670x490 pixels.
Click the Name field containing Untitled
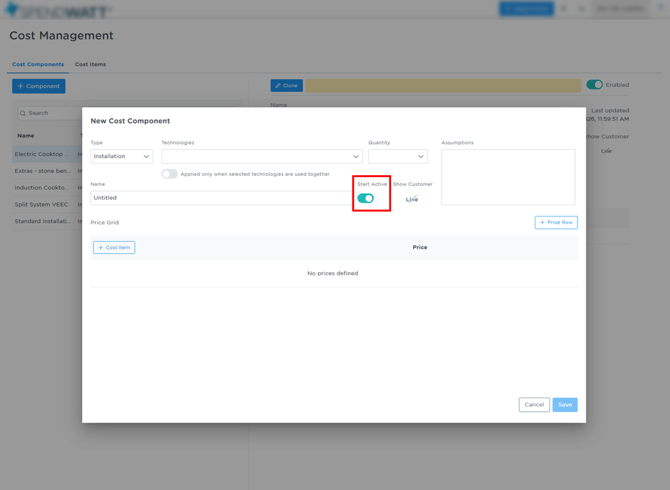(220, 198)
